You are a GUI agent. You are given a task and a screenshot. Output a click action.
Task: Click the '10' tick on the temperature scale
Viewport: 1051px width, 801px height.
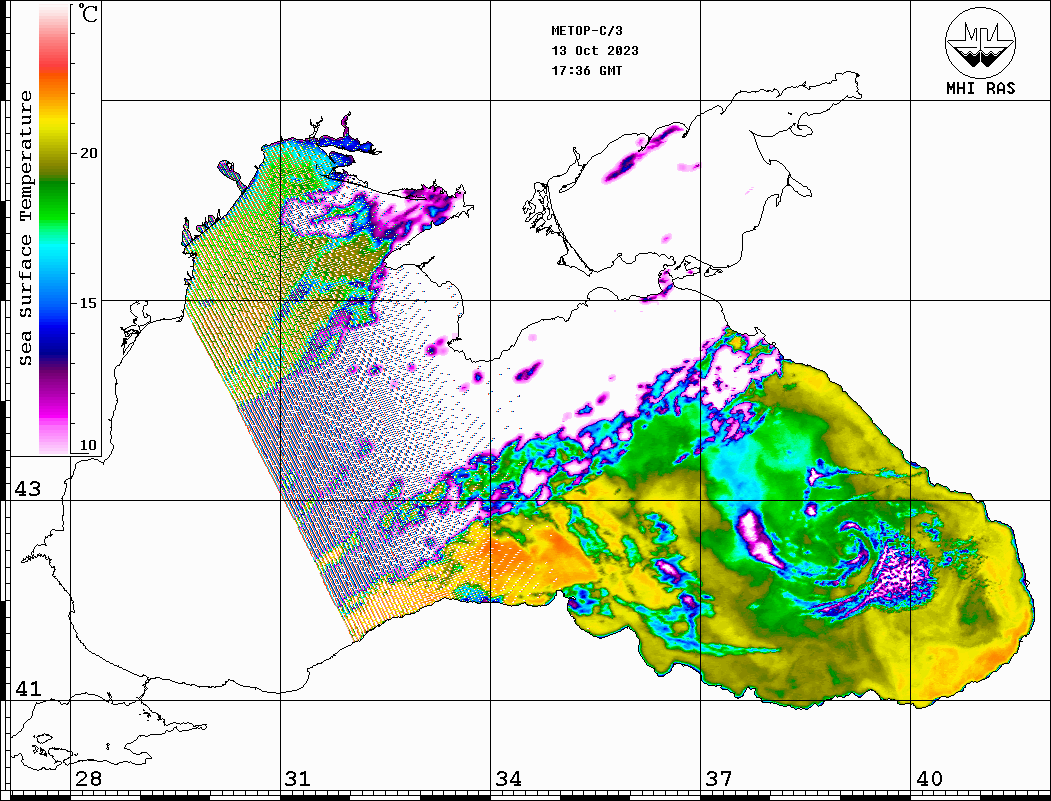point(88,445)
